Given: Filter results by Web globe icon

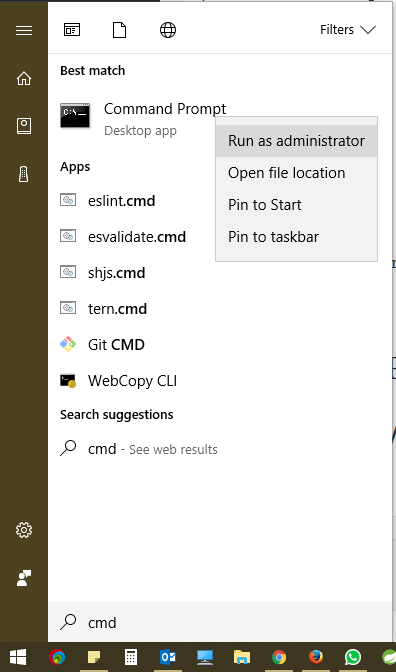Looking at the screenshot, I should coord(168,30).
